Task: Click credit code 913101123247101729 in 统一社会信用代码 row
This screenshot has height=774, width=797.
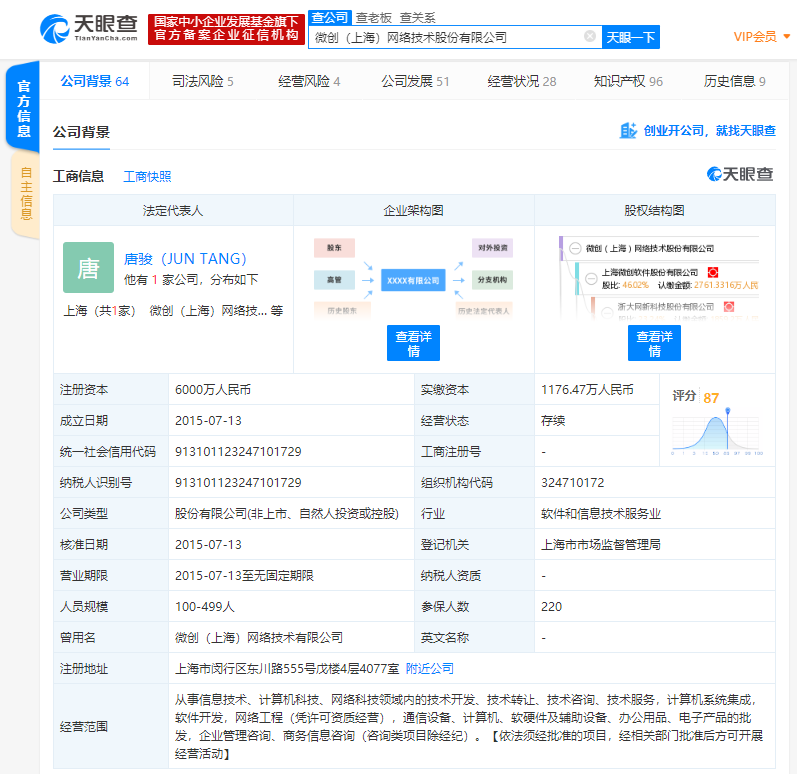Action: click(238, 452)
